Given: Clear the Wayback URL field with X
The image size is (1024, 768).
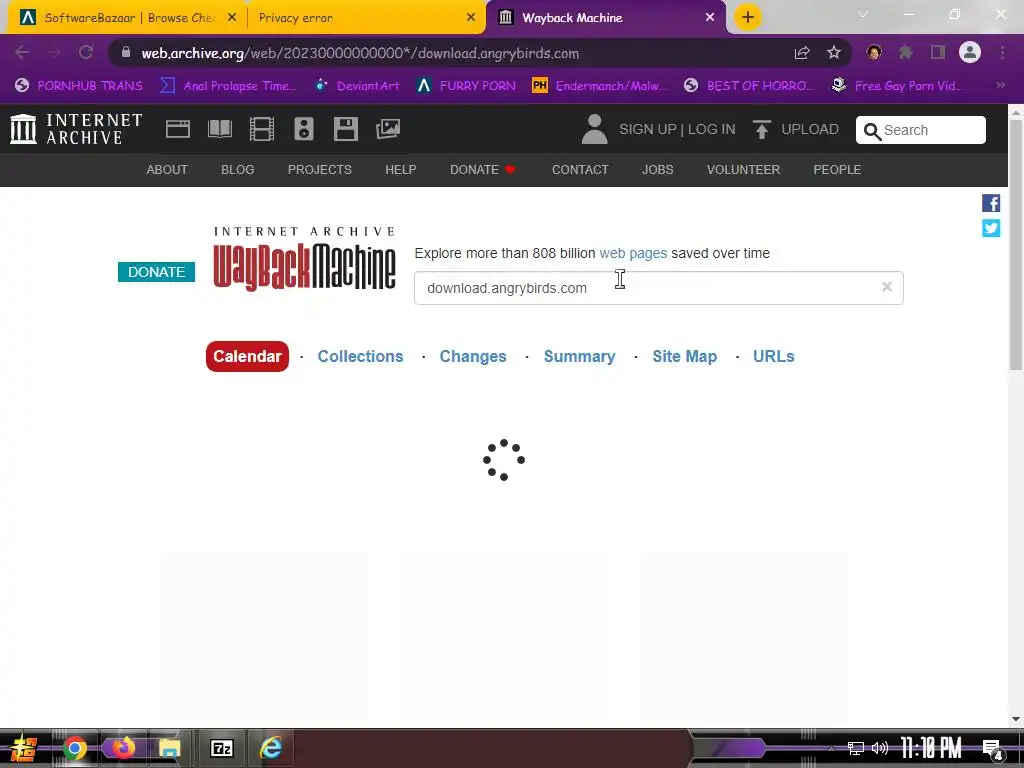Looking at the screenshot, I should 886,287.
